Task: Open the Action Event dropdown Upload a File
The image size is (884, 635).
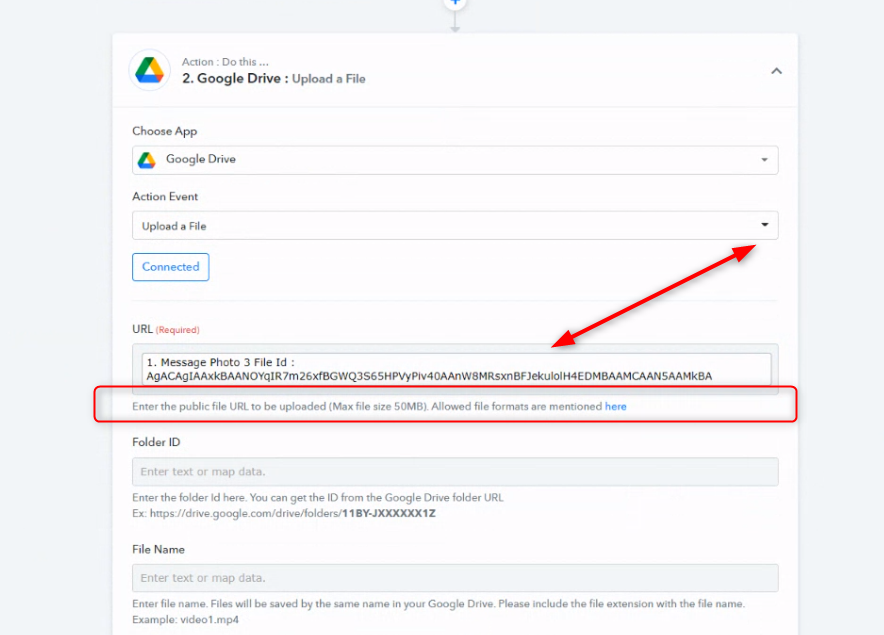Action: coord(455,226)
